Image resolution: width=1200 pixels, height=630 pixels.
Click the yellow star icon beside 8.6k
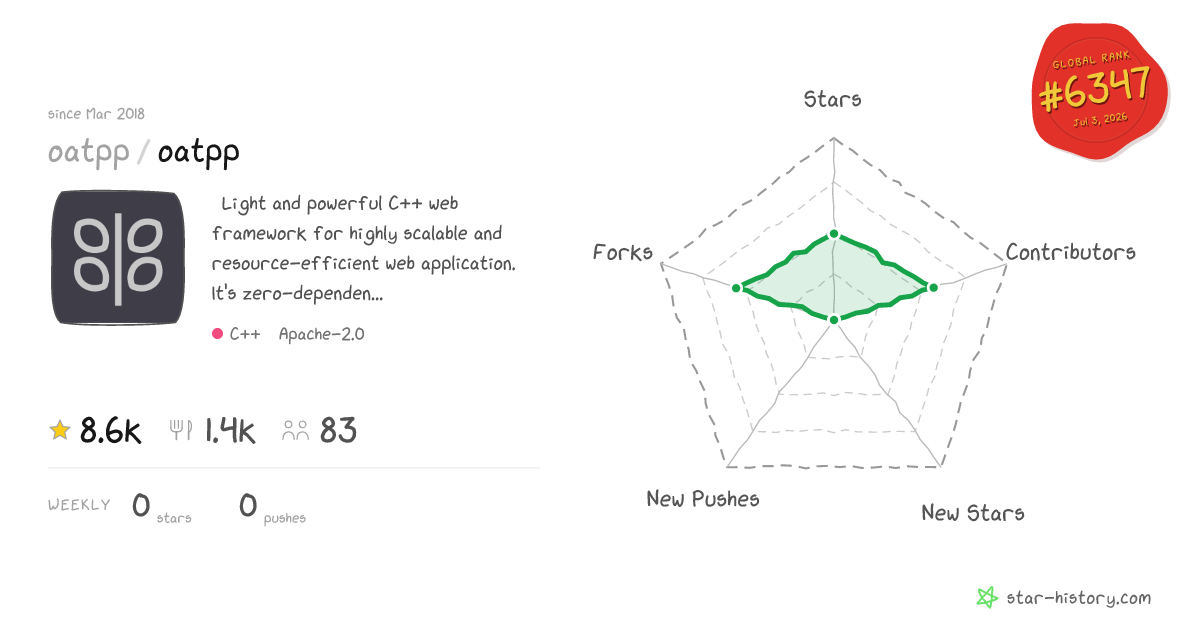pos(59,431)
